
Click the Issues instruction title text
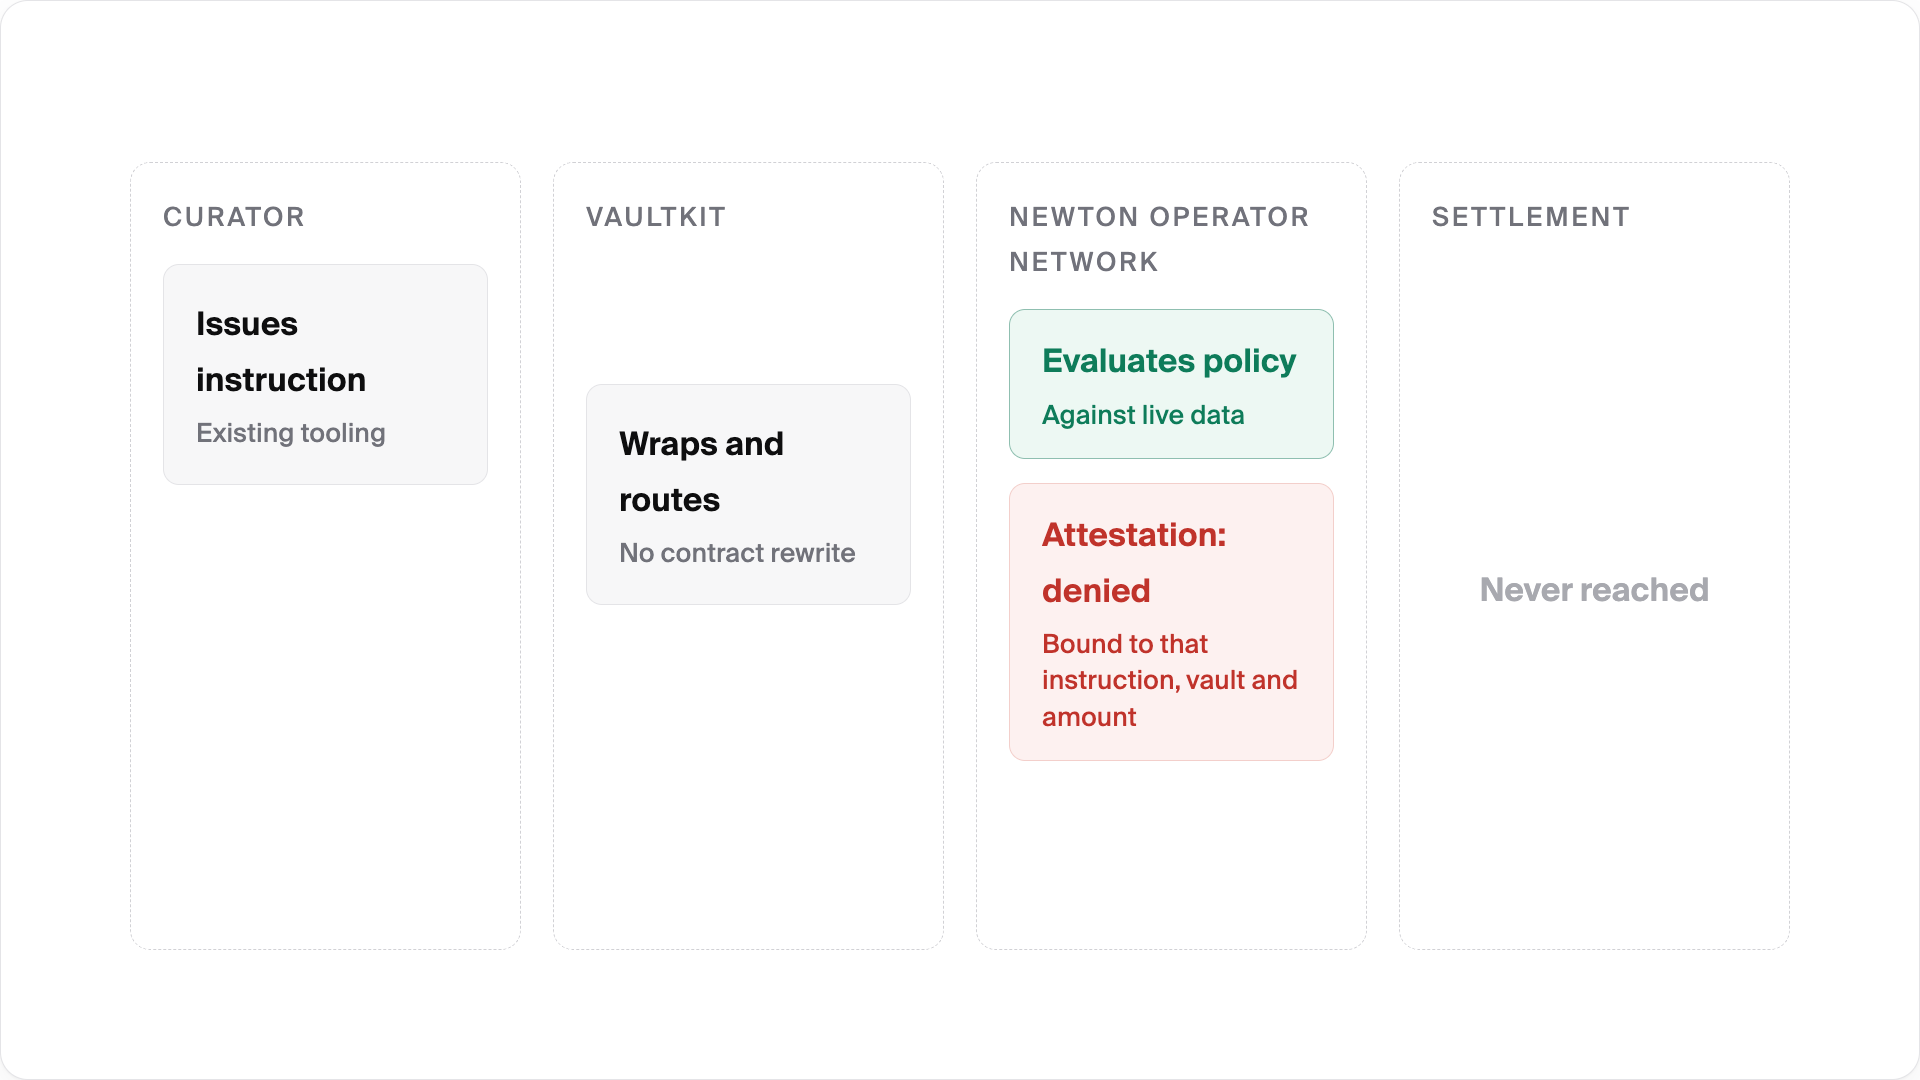click(281, 352)
